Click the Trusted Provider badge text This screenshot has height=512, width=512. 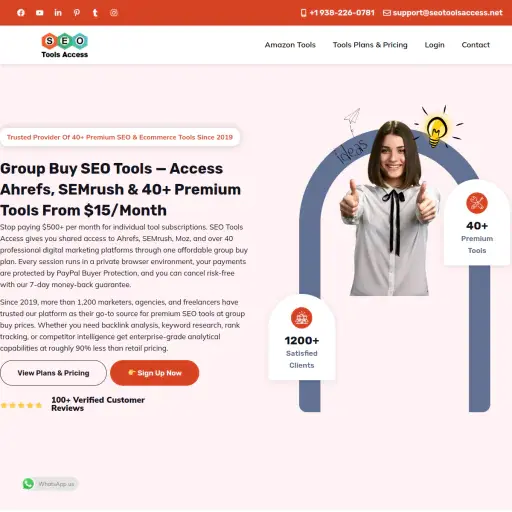[120, 137]
